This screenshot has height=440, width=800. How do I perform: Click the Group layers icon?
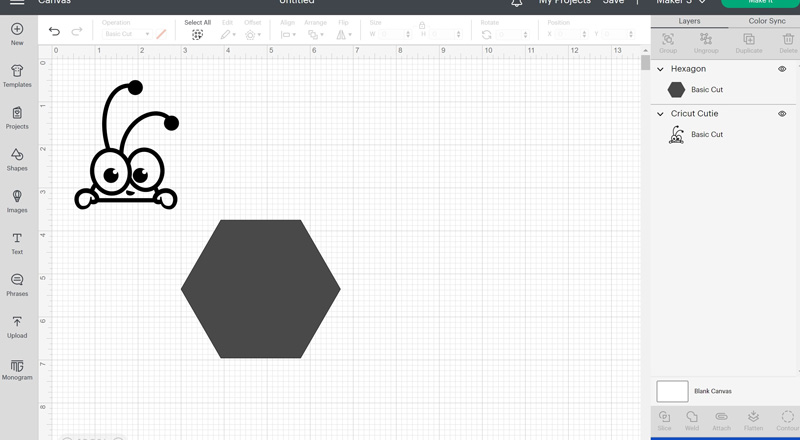pos(668,39)
